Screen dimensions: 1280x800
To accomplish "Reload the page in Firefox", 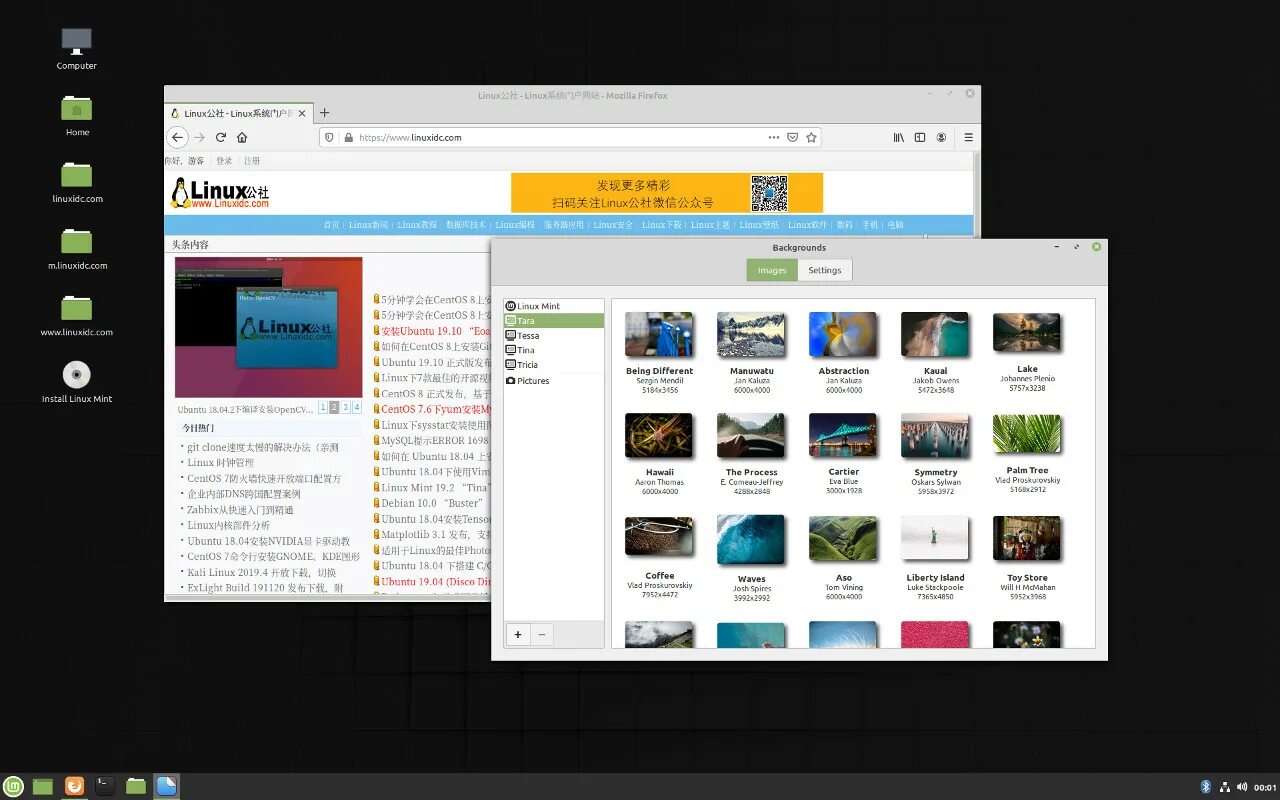I will click(221, 137).
